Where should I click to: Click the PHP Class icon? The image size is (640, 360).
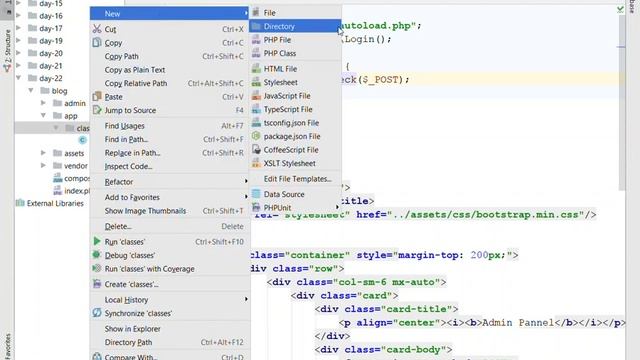pos(256,53)
